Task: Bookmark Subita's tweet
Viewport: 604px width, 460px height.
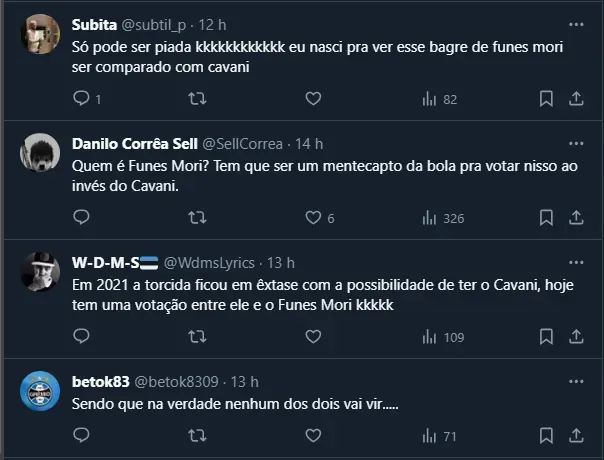Action: 546,99
